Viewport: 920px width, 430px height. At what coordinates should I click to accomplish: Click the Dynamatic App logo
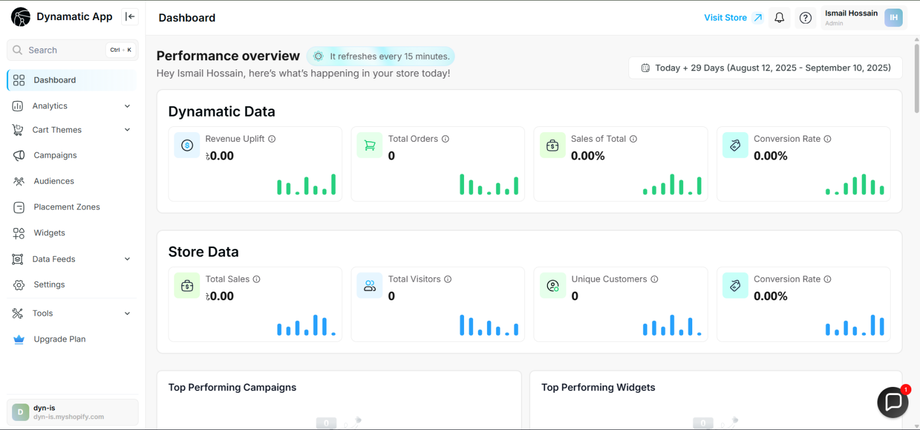coord(20,17)
